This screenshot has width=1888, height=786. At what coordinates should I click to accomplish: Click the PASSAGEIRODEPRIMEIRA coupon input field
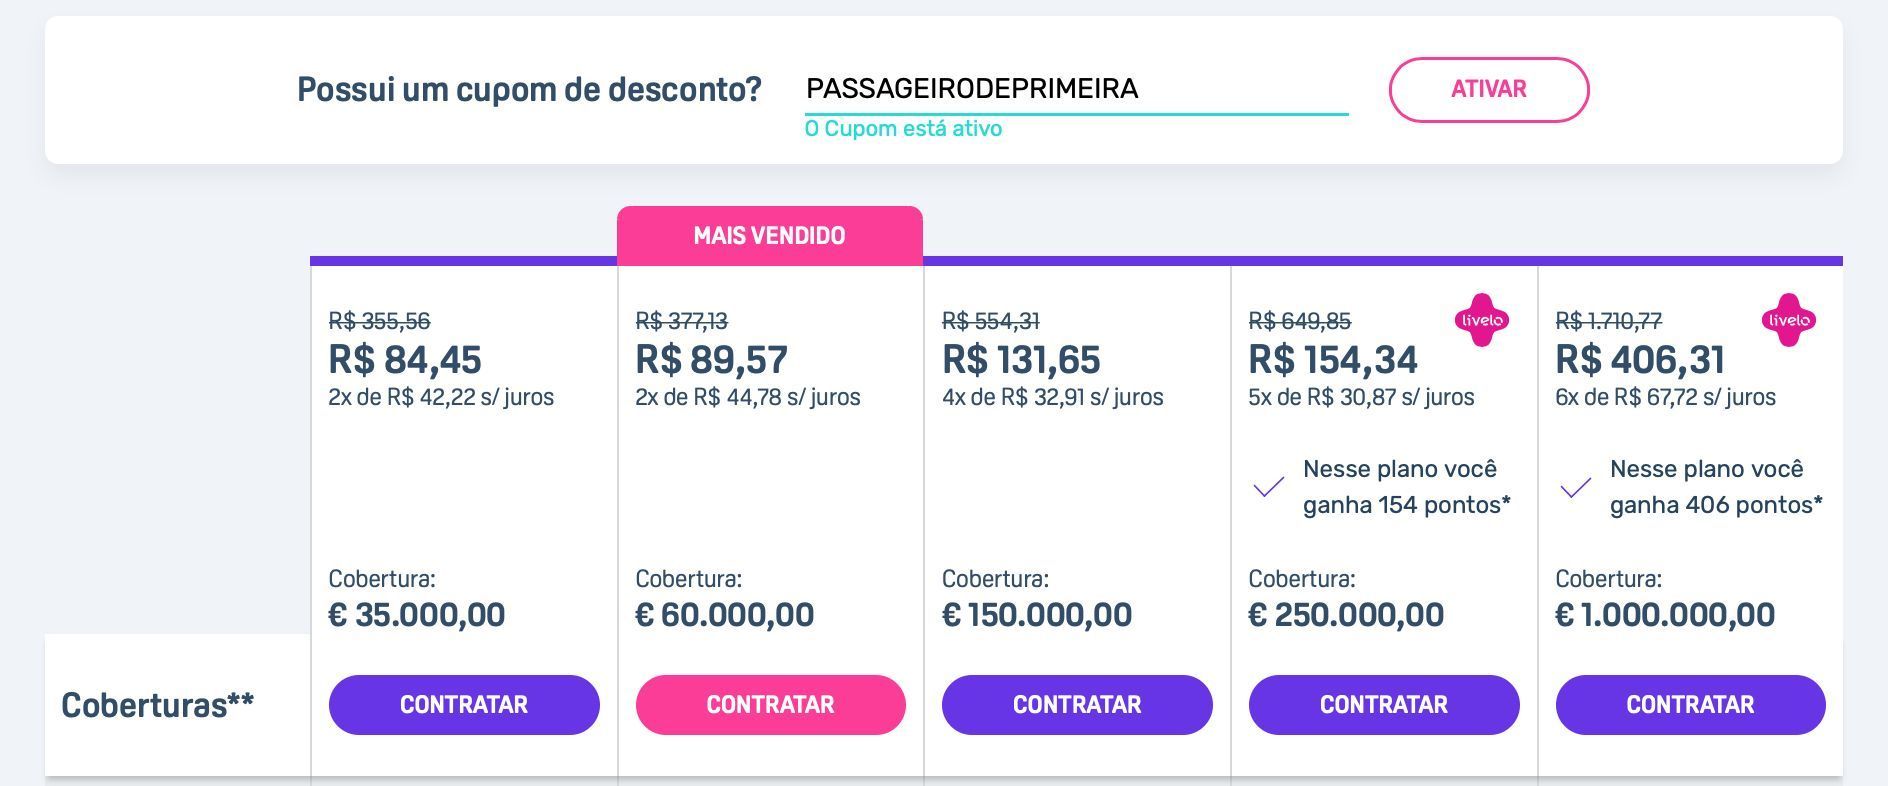click(1077, 90)
